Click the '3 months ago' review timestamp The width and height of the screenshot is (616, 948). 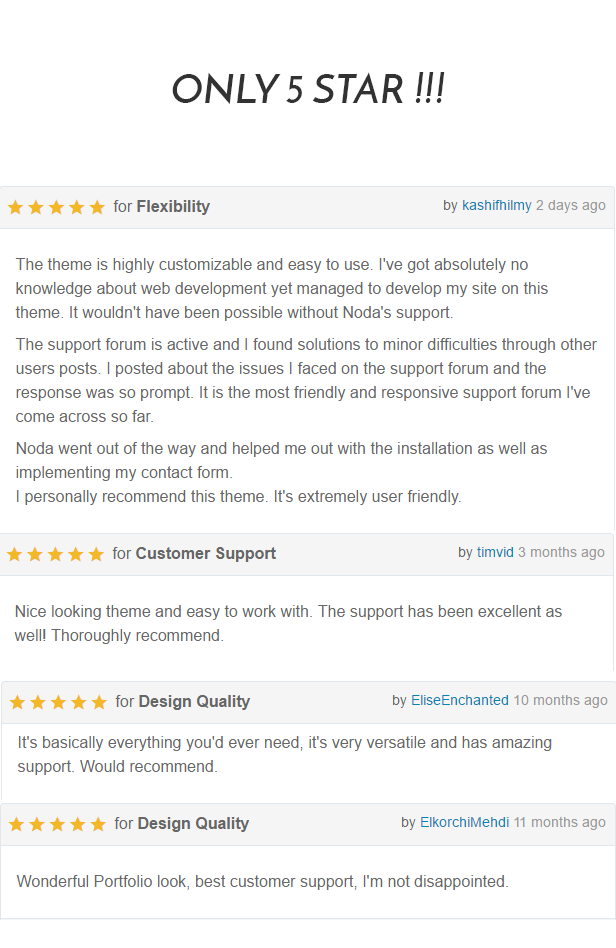coord(561,552)
